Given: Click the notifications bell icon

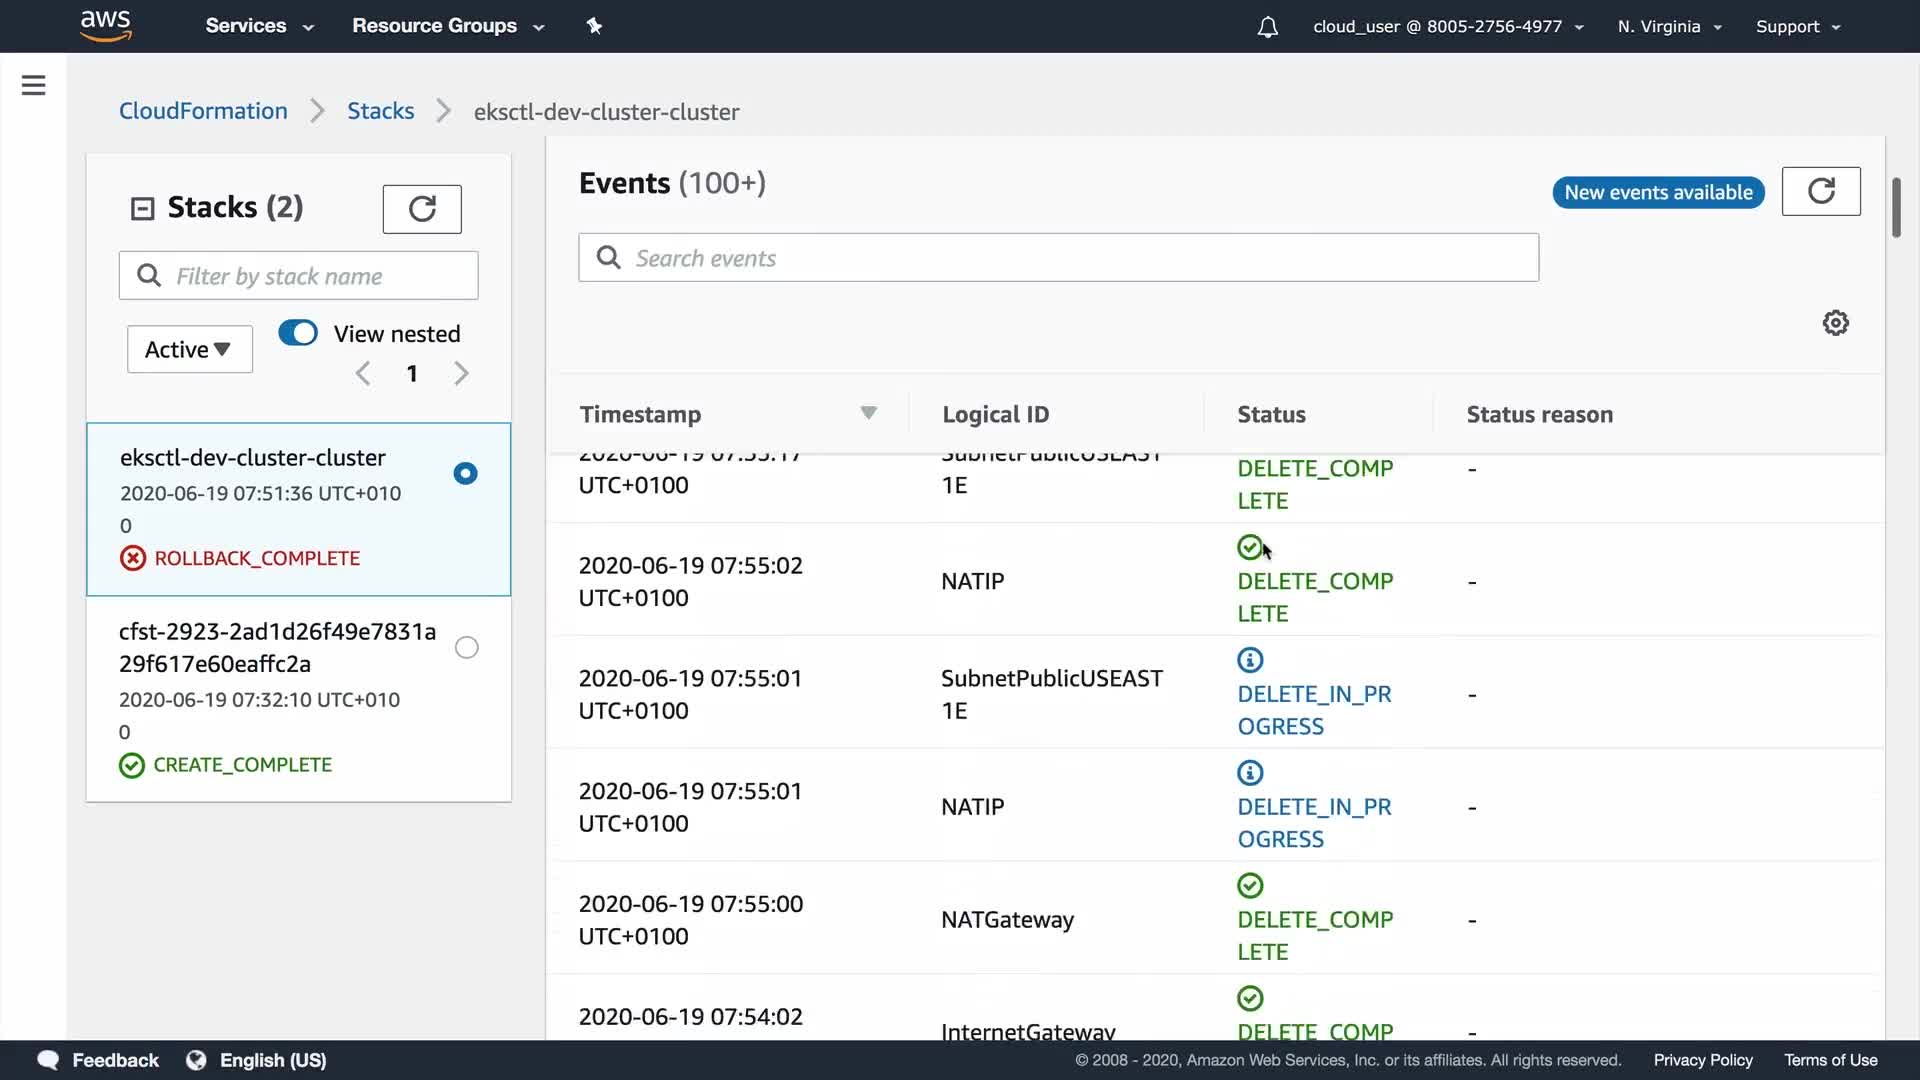Looking at the screenshot, I should coord(1267,27).
